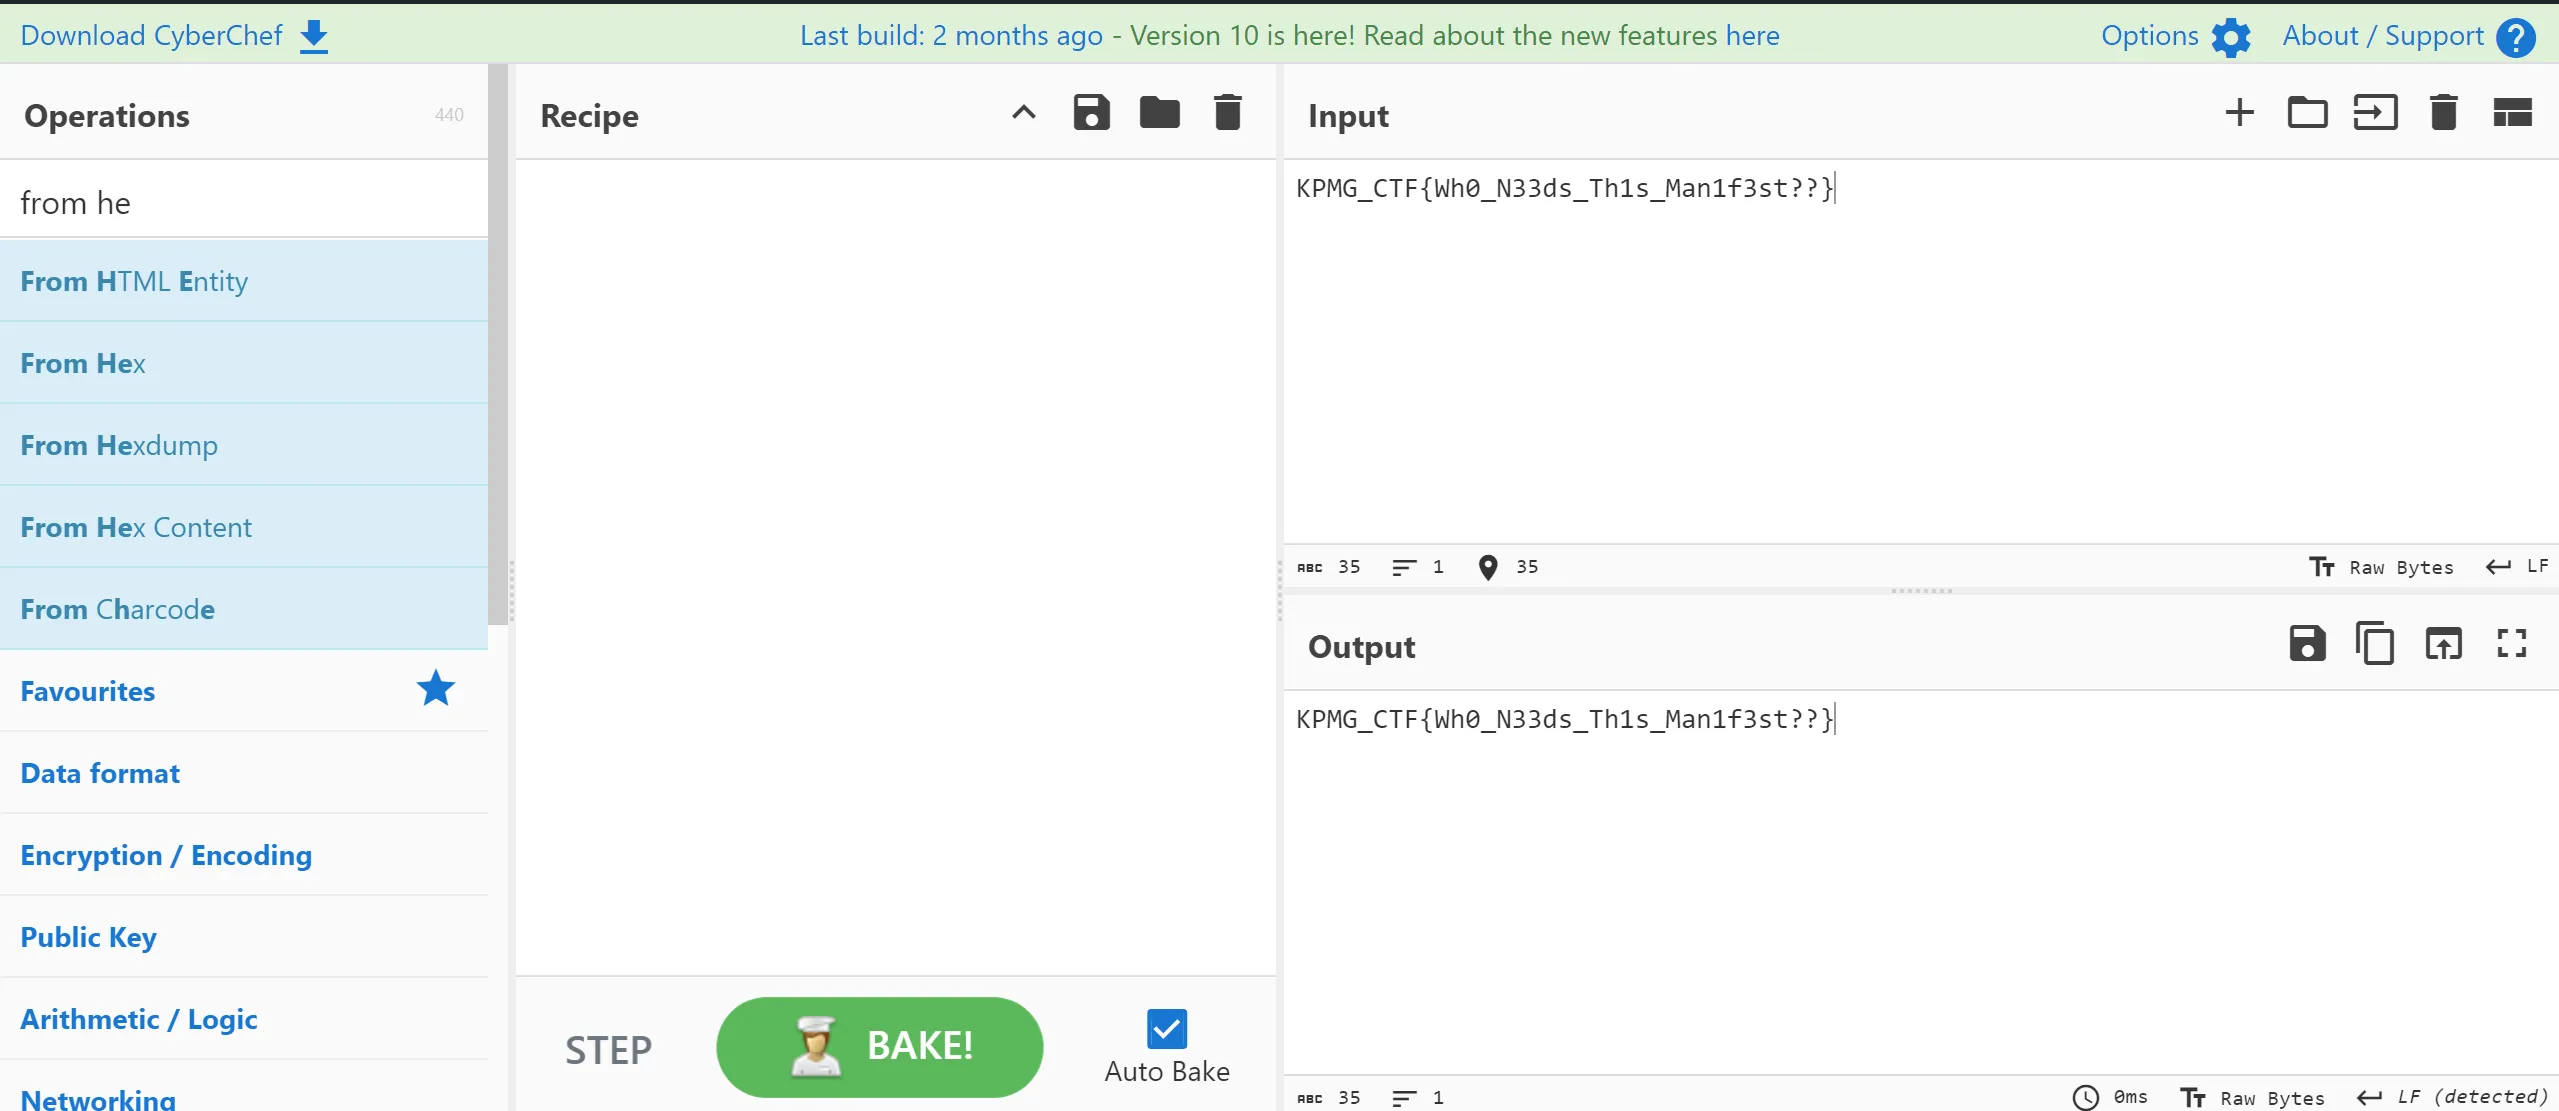The width and height of the screenshot is (2559, 1111).
Task: Copy the output to the clipboard
Action: pyautogui.click(x=2375, y=644)
